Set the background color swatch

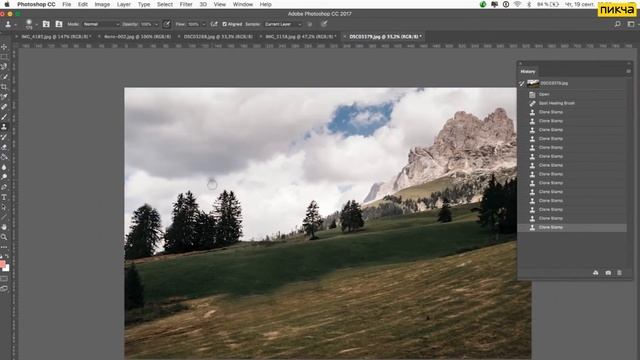pos(7,268)
